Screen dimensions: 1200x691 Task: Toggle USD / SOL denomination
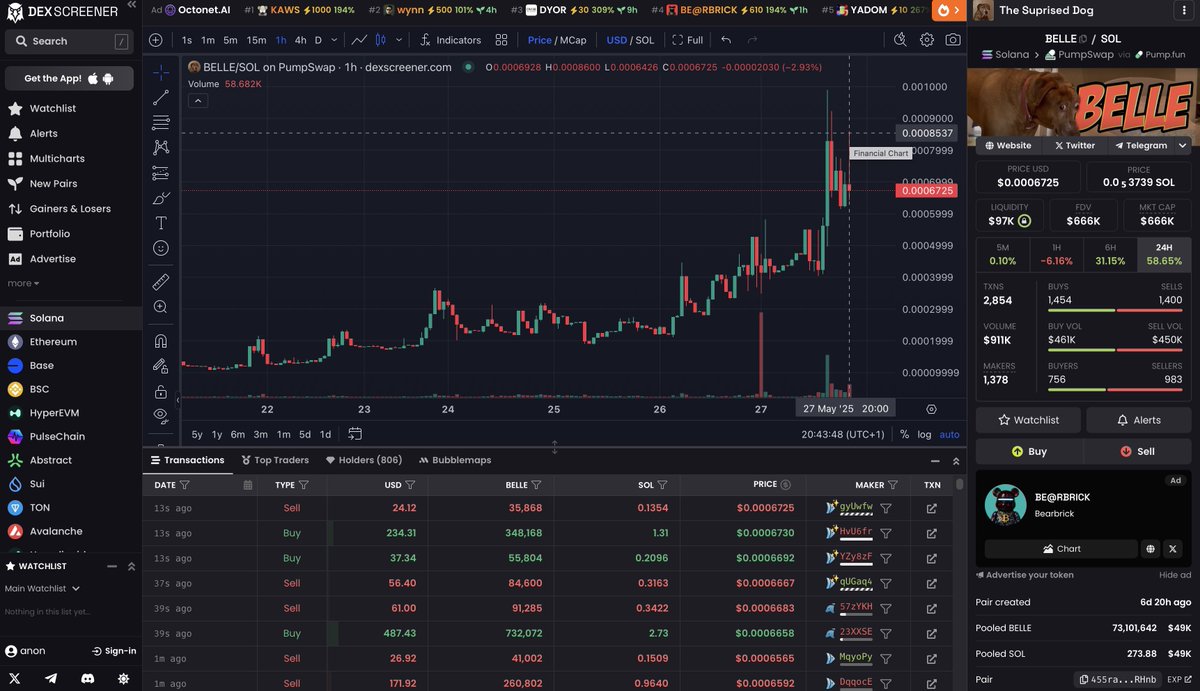[630, 40]
